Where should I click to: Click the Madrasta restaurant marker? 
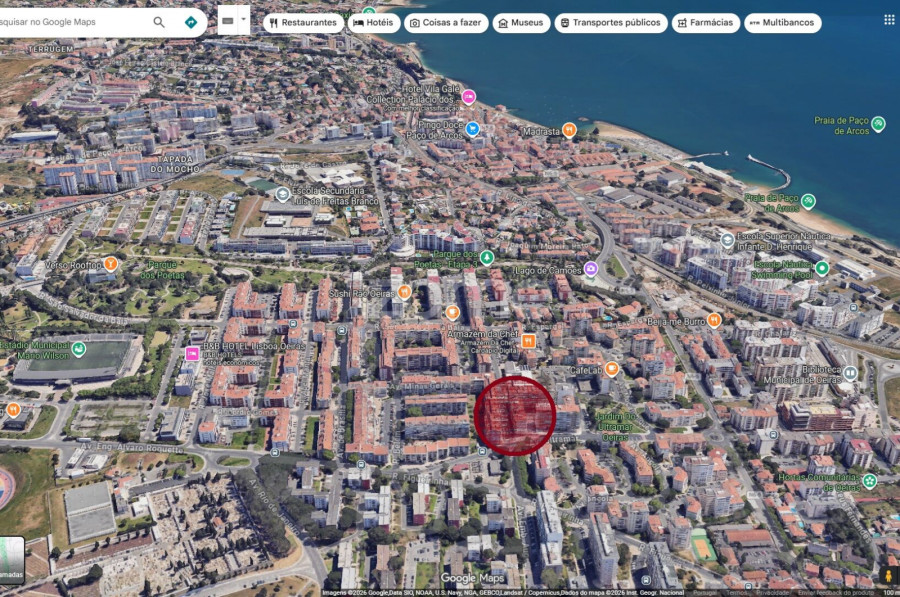click(569, 130)
